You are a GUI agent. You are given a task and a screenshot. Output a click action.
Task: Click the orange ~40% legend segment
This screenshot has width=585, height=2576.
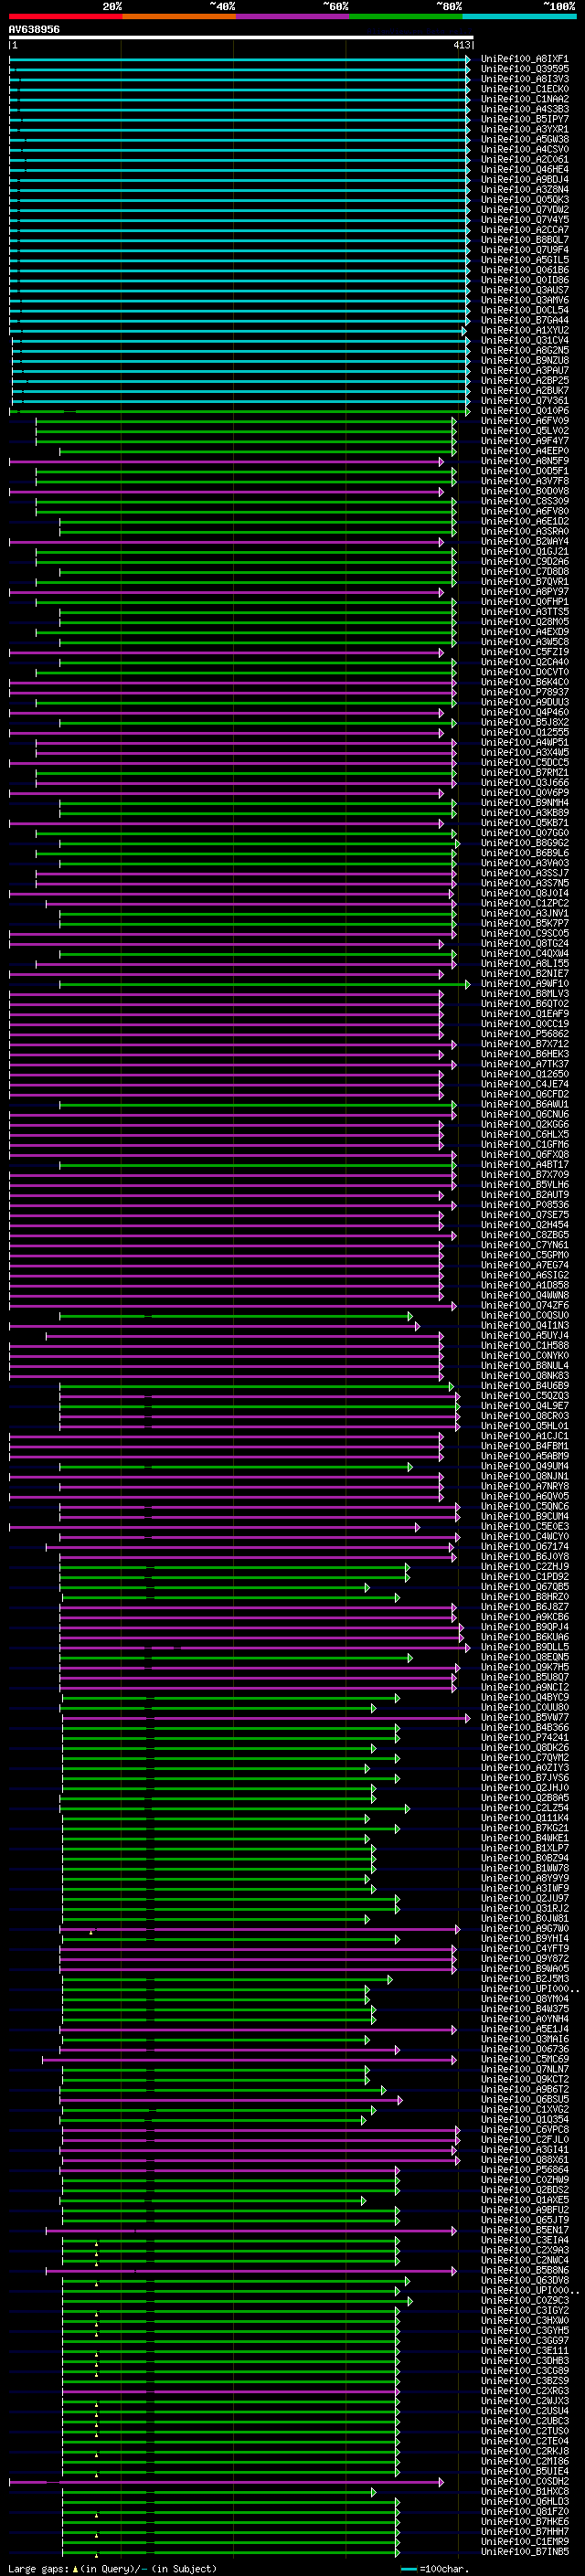(179, 17)
